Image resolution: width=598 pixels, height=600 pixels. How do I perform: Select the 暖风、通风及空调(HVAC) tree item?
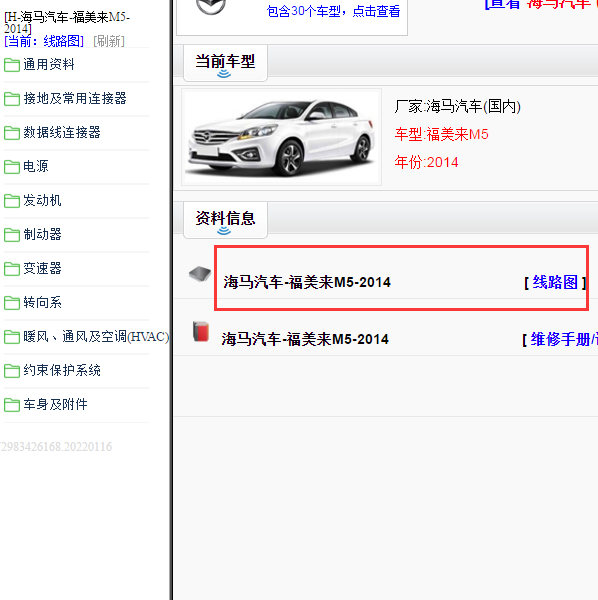96,336
